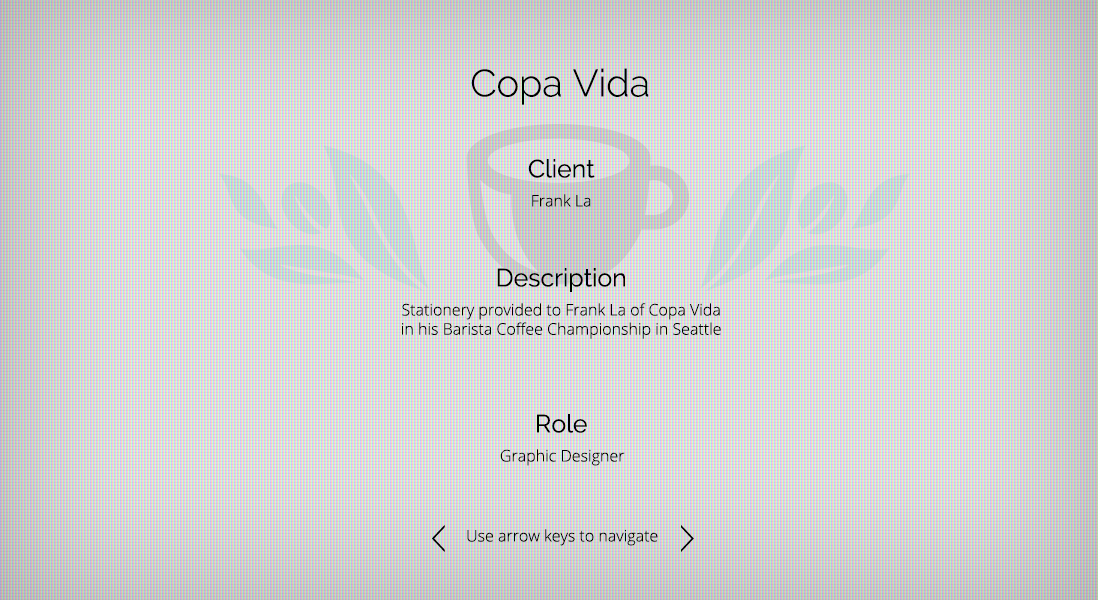Click the right next-slide chevron arrow

(x=687, y=539)
